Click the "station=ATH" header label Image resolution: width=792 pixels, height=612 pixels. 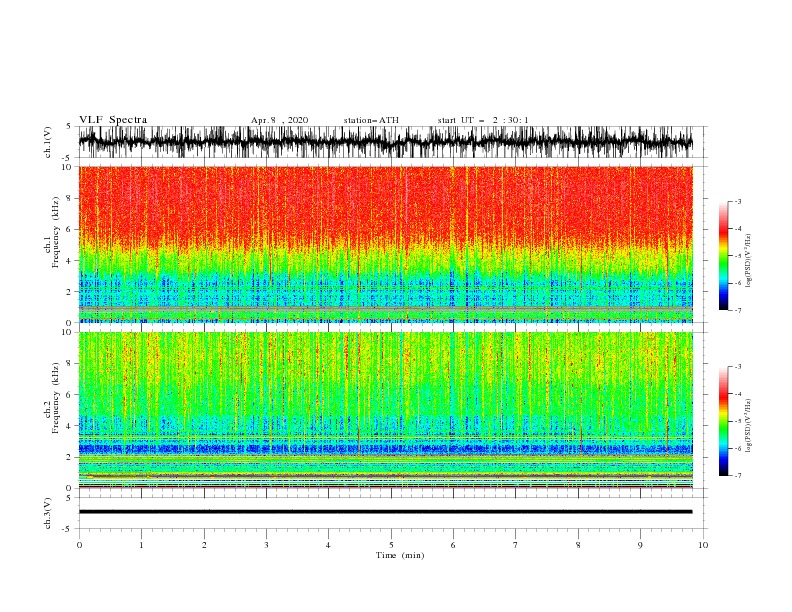point(371,120)
